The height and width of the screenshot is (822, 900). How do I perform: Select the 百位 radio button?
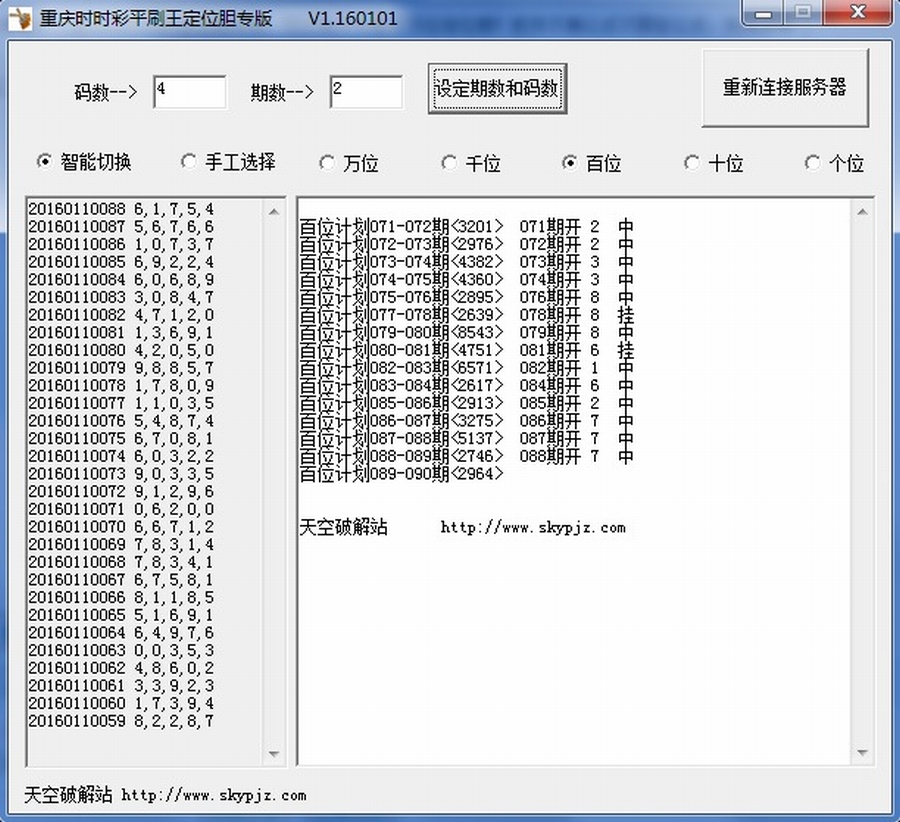570,163
